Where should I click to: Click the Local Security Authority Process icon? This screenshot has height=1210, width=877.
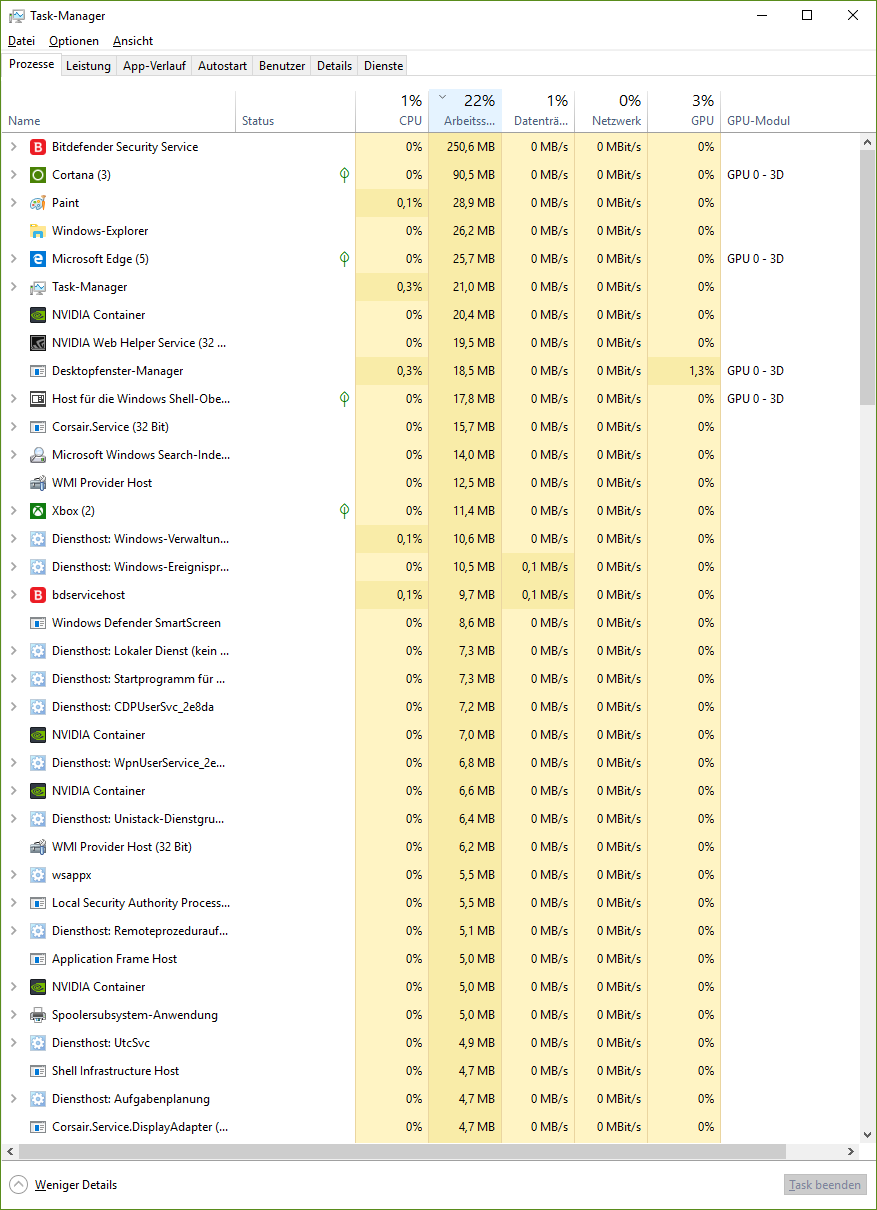[x=38, y=903]
